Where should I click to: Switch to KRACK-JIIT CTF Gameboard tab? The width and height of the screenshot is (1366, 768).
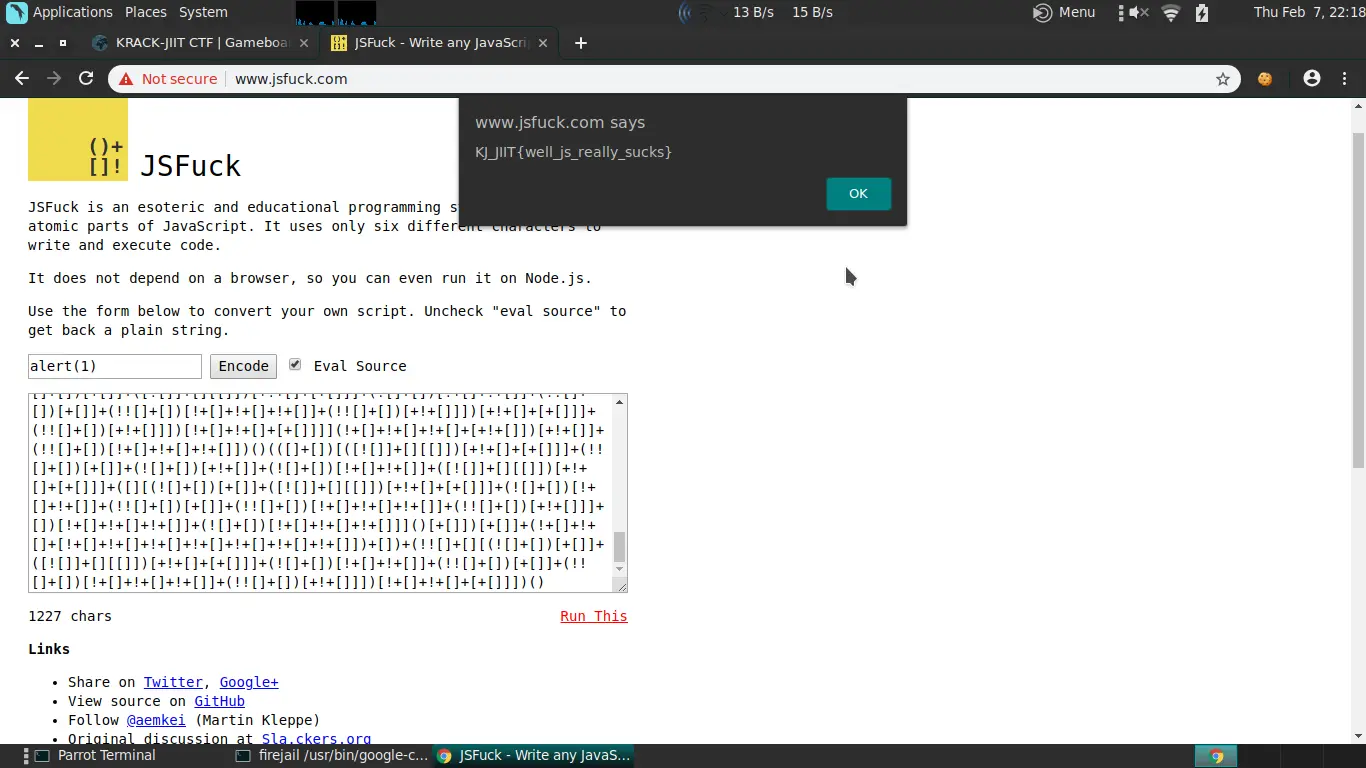(x=204, y=43)
